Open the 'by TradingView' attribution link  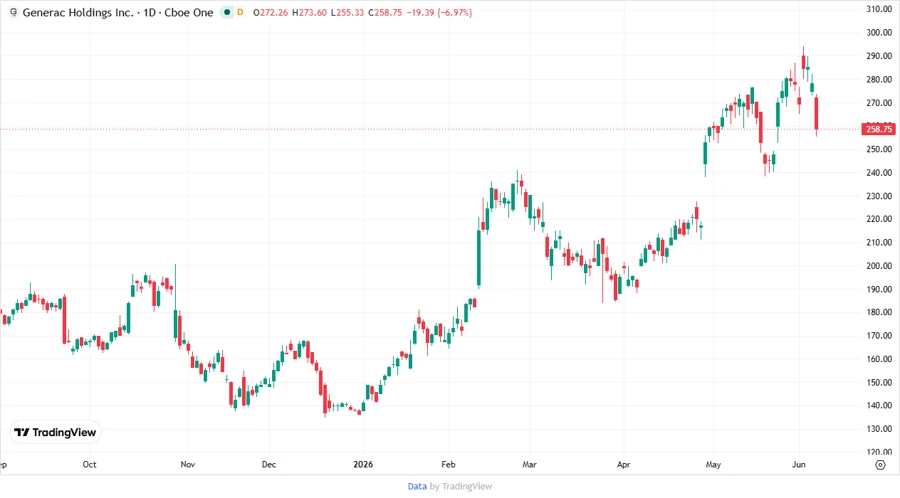461,486
